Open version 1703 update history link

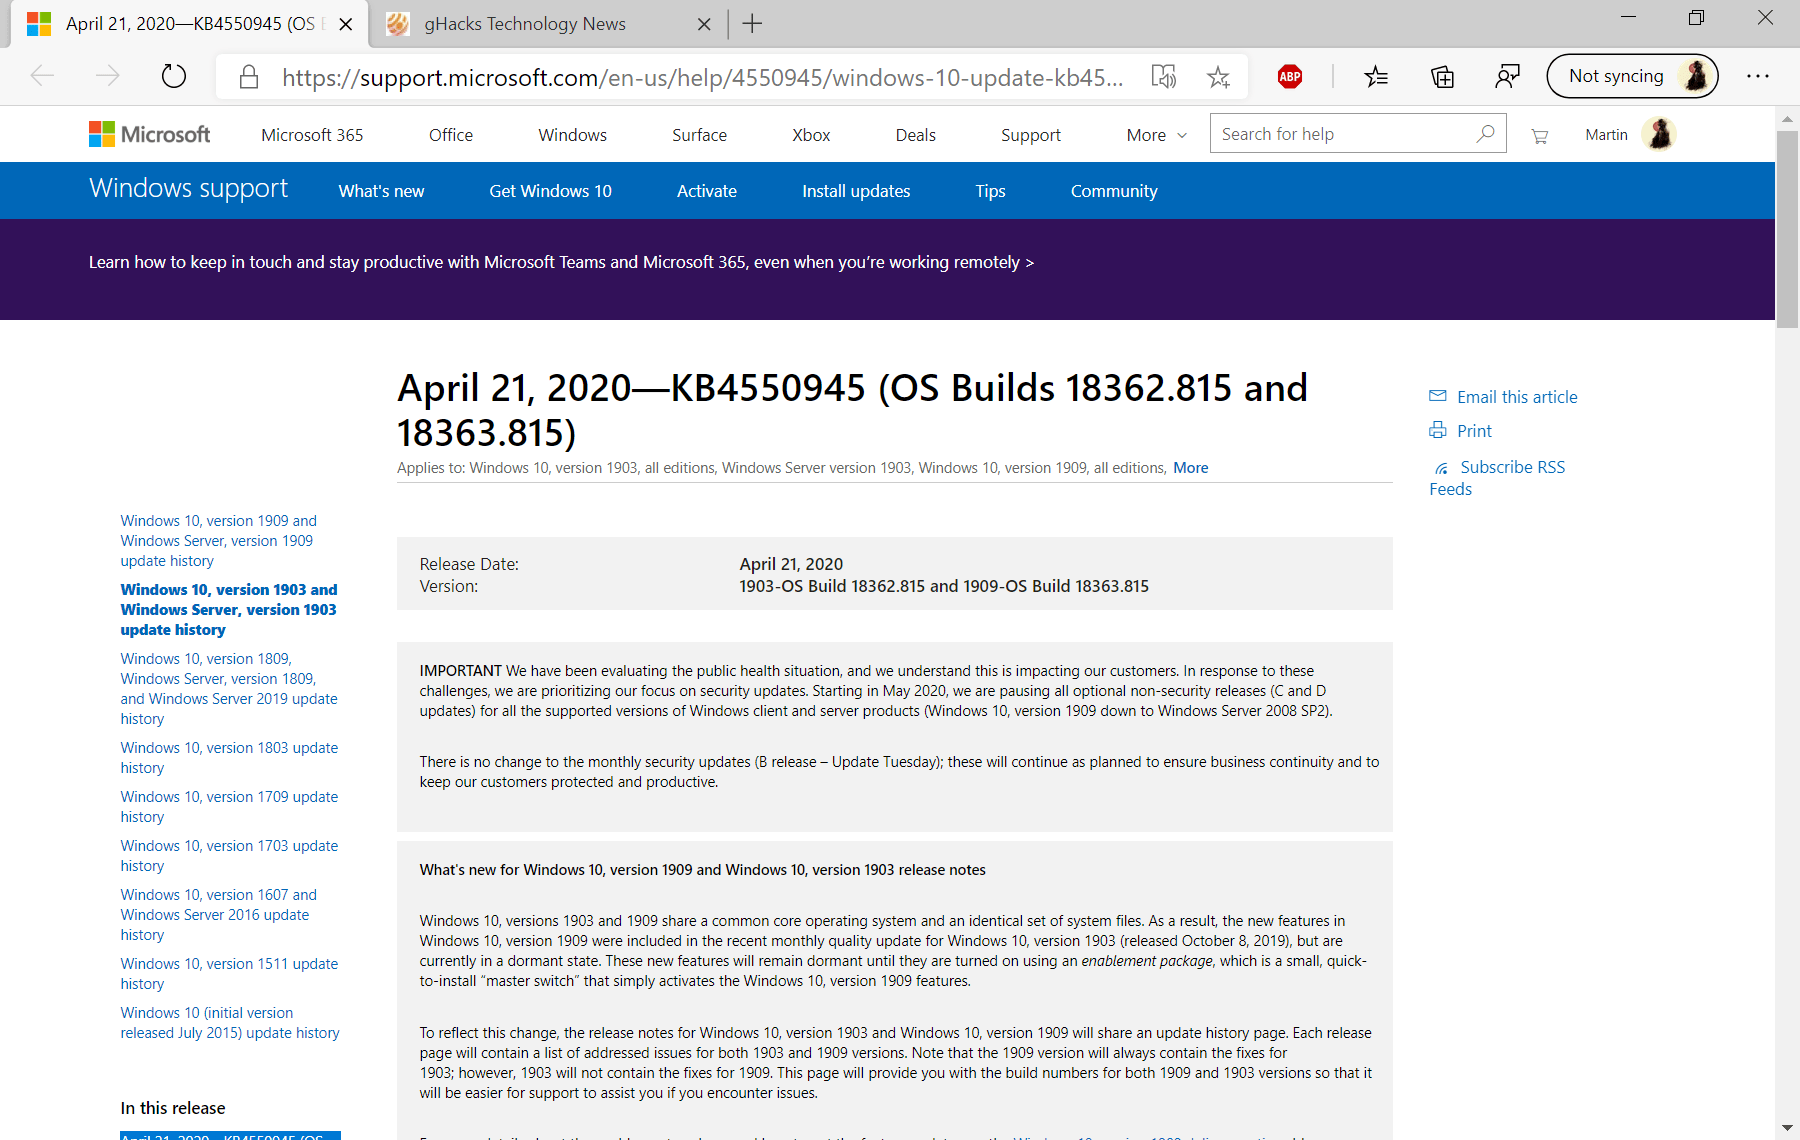click(229, 856)
